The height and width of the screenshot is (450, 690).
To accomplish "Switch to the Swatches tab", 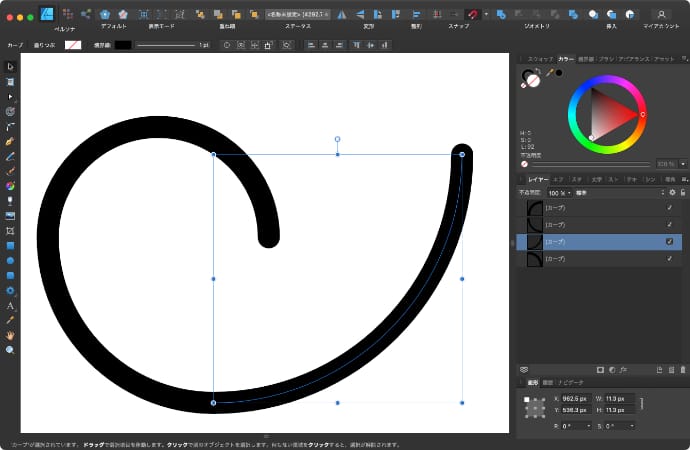I will pos(540,60).
